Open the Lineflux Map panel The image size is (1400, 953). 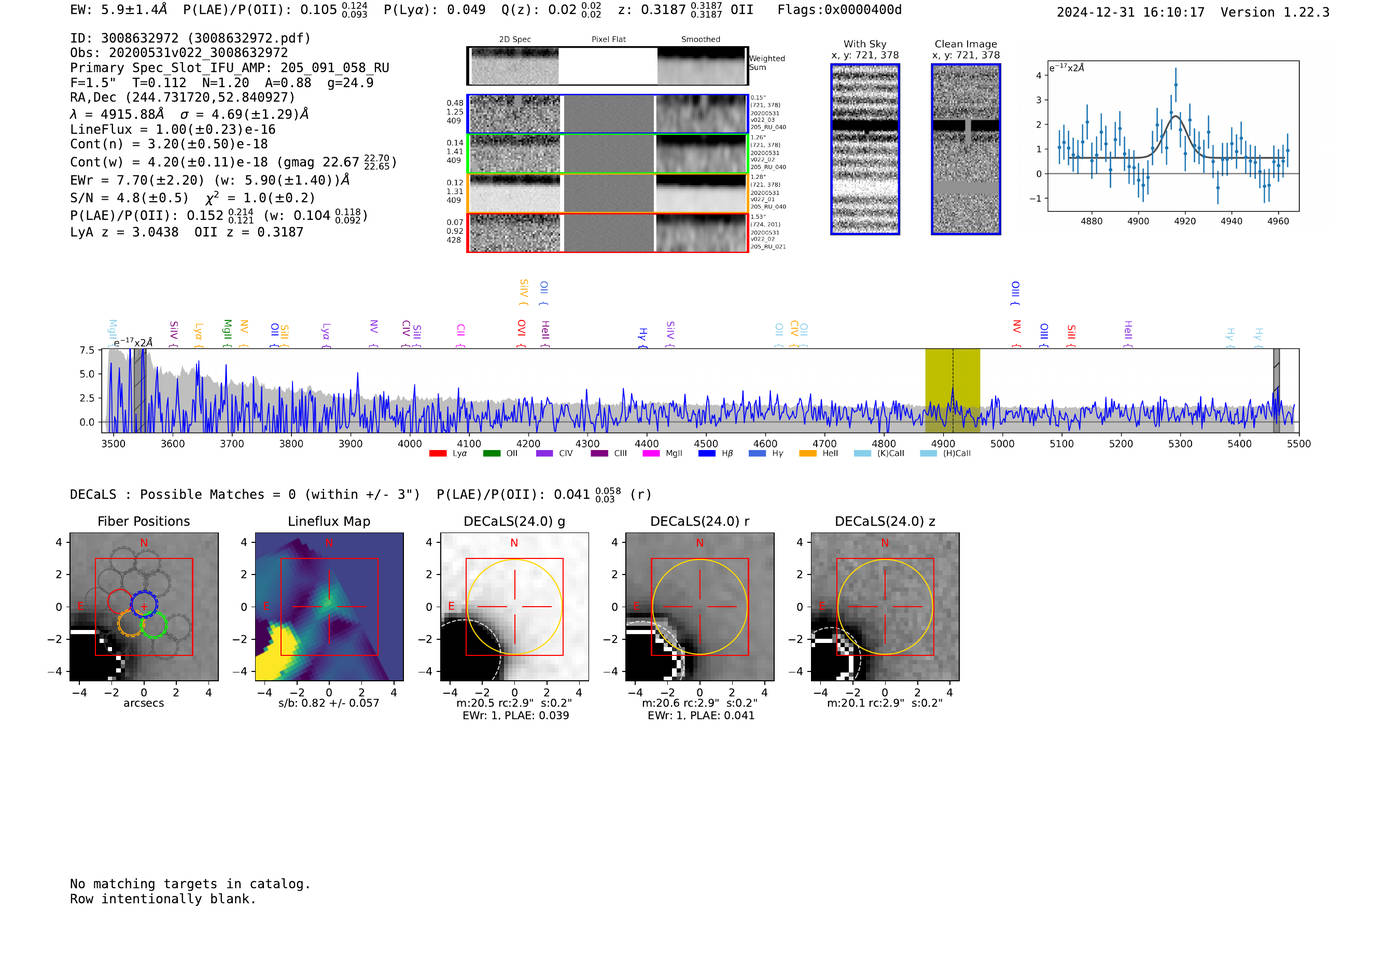pyautogui.click(x=329, y=607)
